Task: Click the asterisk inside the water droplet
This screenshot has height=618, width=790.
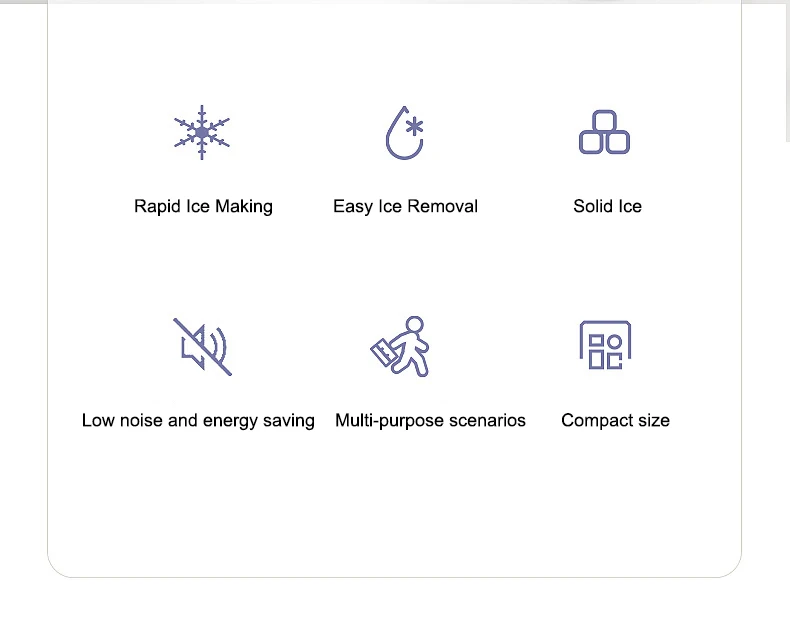Action: [414, 127]
